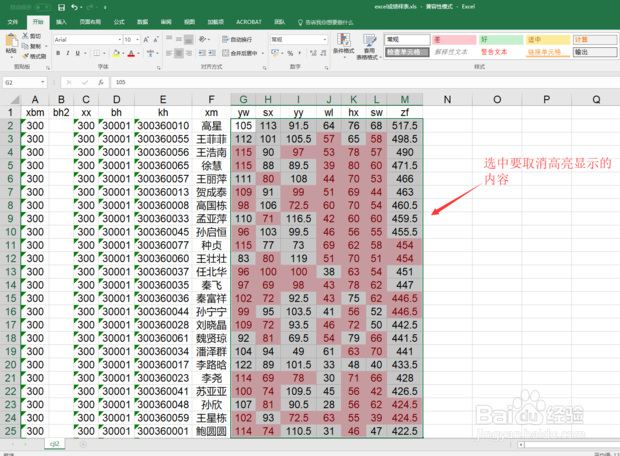Open the text orientation button

[204, 39]
